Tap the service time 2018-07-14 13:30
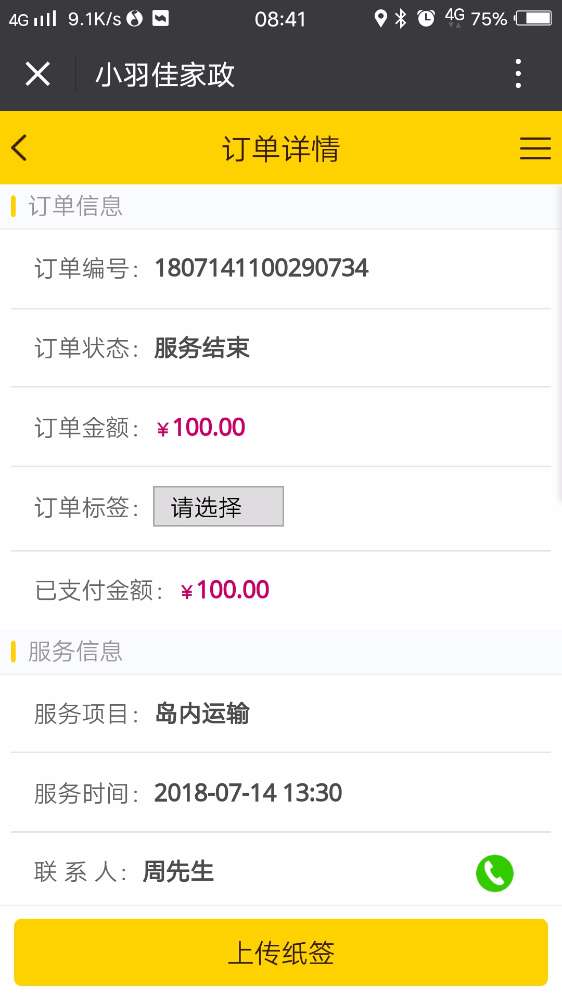 pos(248,793)
